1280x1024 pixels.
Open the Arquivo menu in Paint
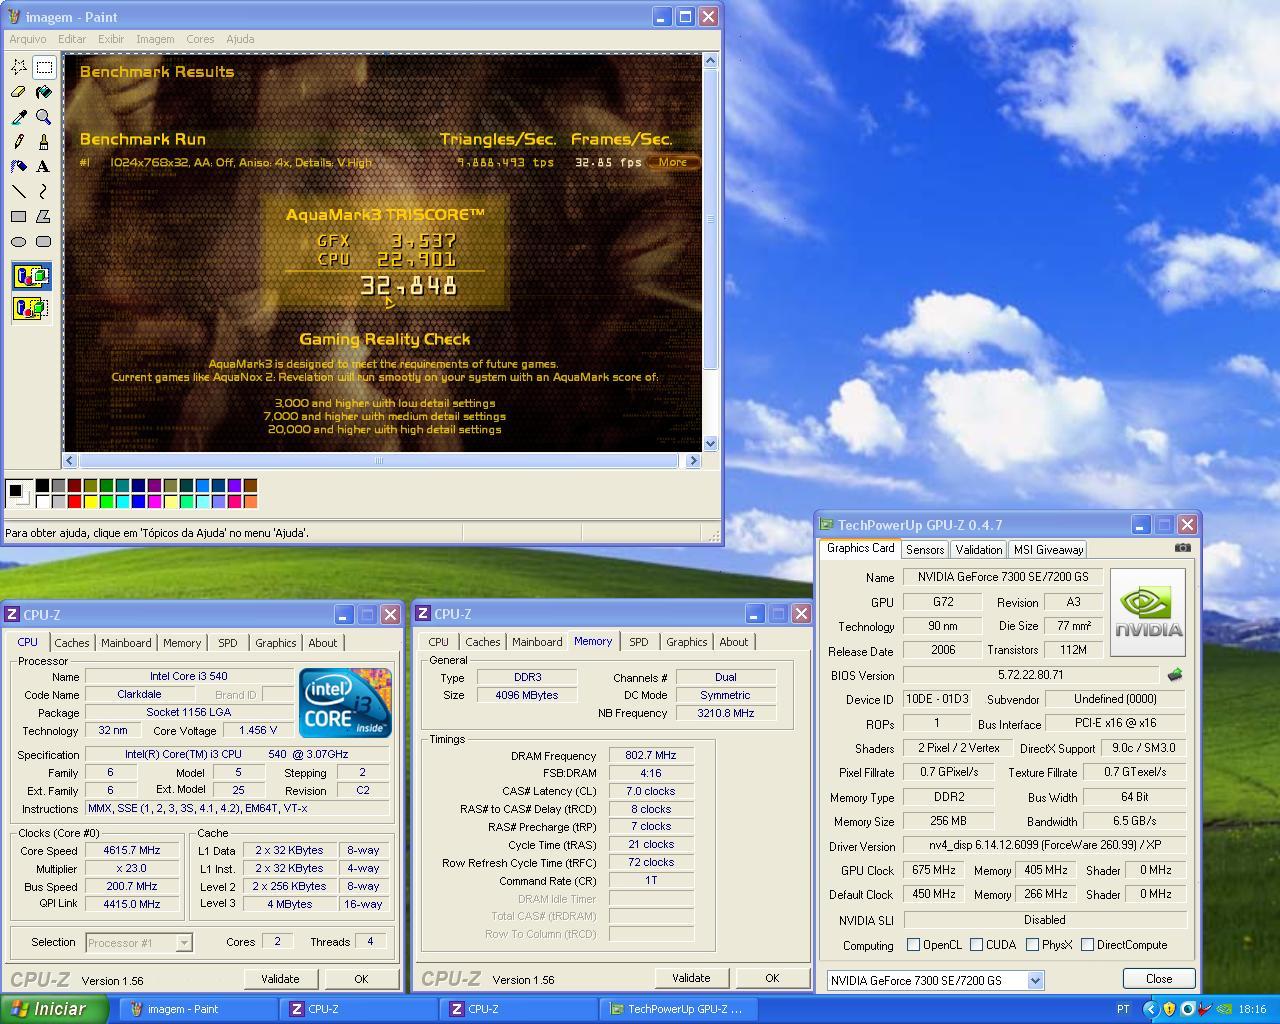(x=28, y=39)
